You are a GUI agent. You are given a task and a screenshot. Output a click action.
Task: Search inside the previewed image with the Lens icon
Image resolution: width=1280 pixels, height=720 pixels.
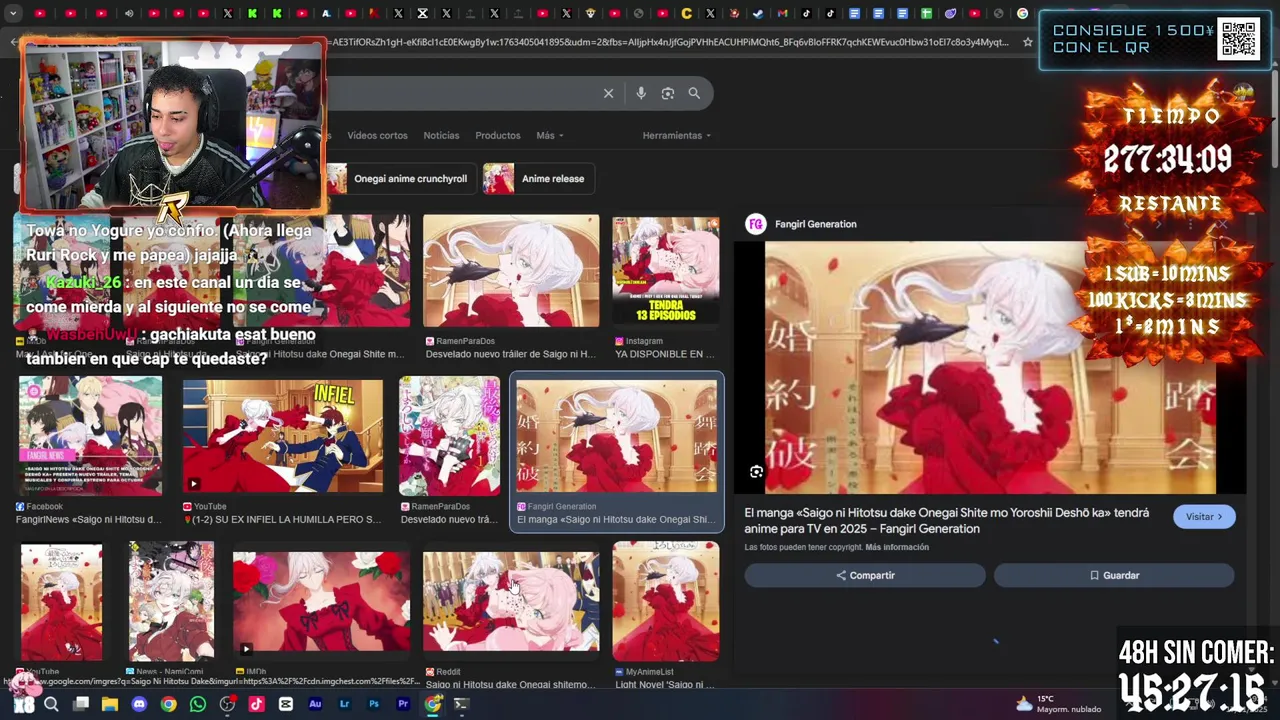coord(756,472)
